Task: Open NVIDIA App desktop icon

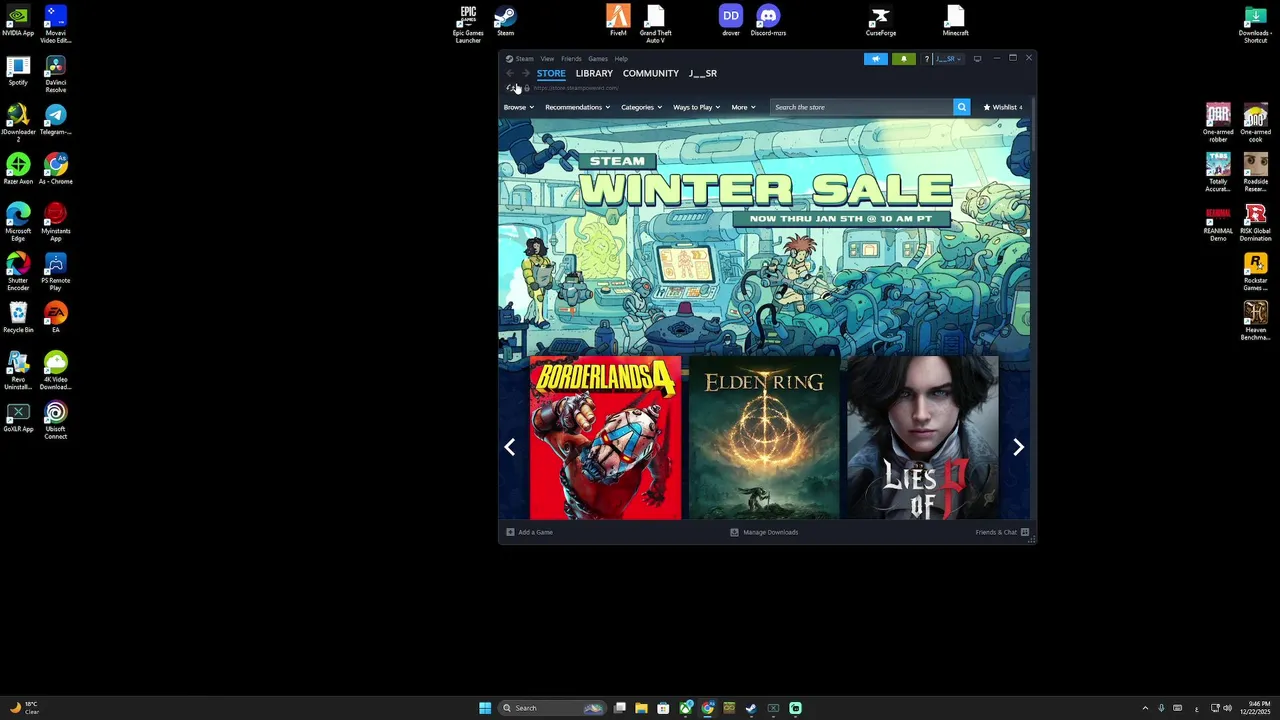Action: point(18,20)
